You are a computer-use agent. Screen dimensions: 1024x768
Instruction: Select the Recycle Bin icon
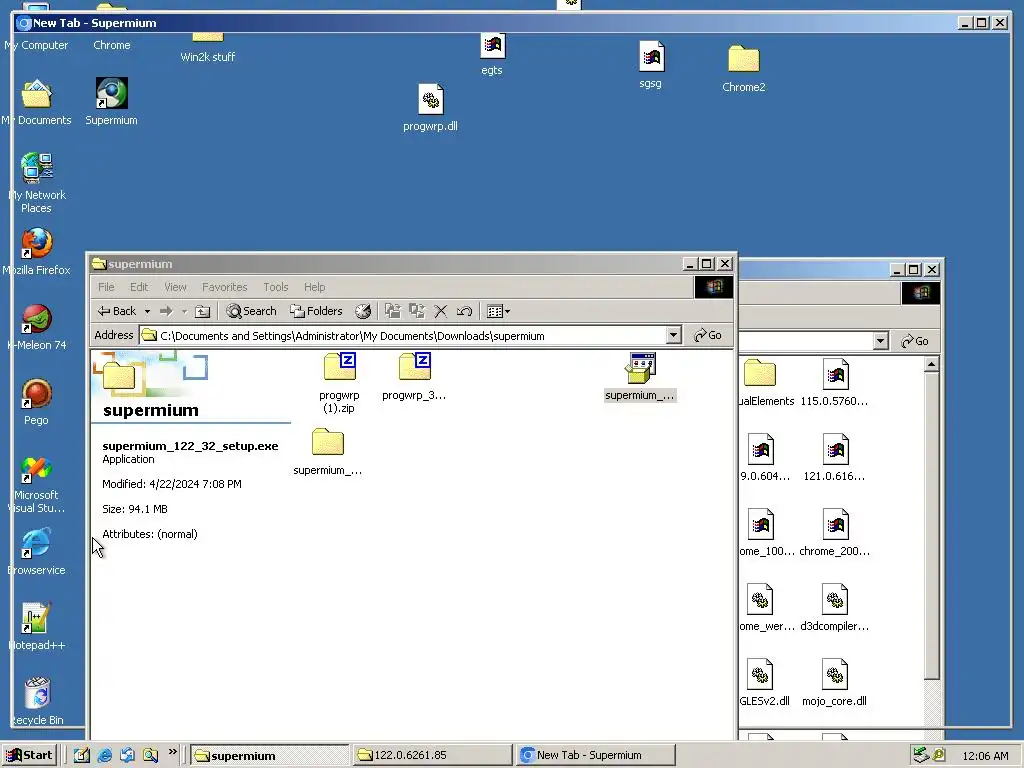click(38, 701)
